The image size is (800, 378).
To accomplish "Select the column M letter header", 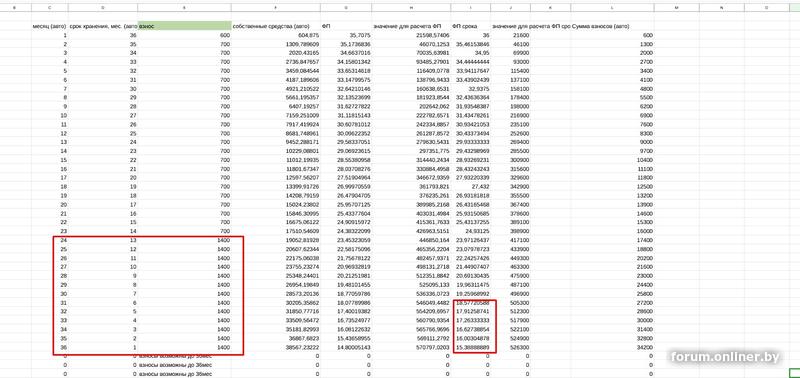I will pos(677,8).
